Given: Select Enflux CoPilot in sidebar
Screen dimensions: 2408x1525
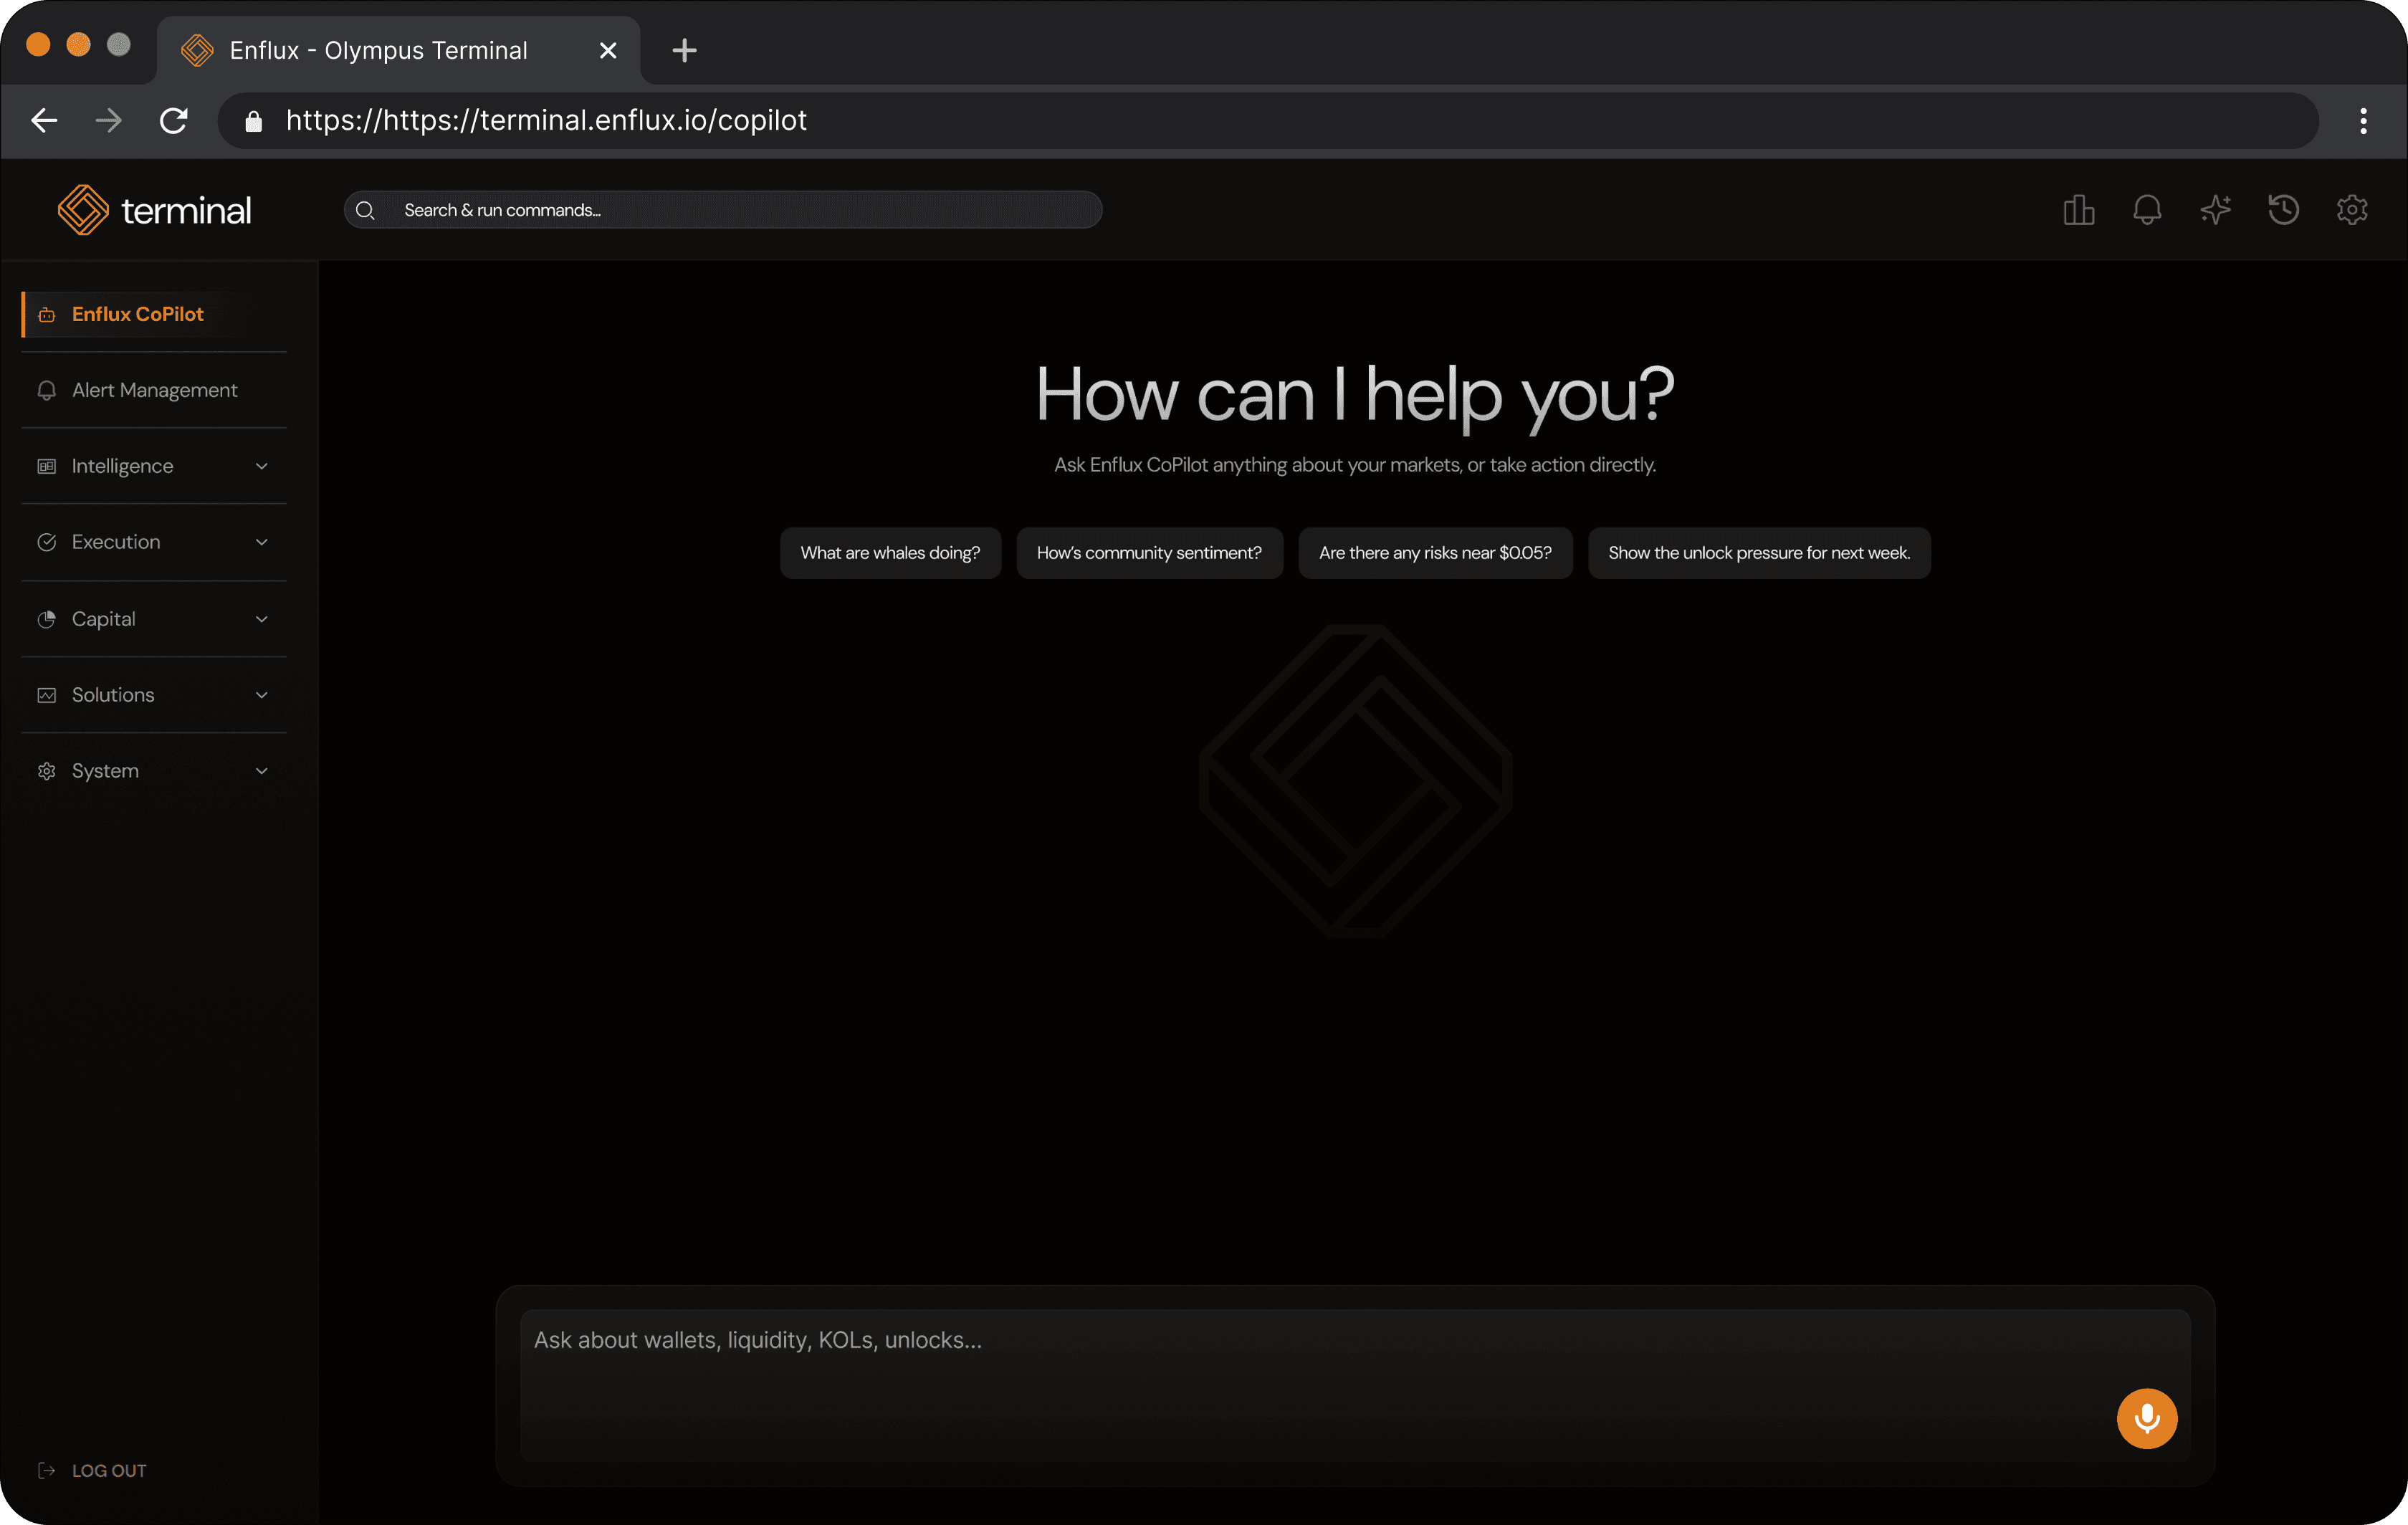Looking at the screenshot, I should (138, 314).
